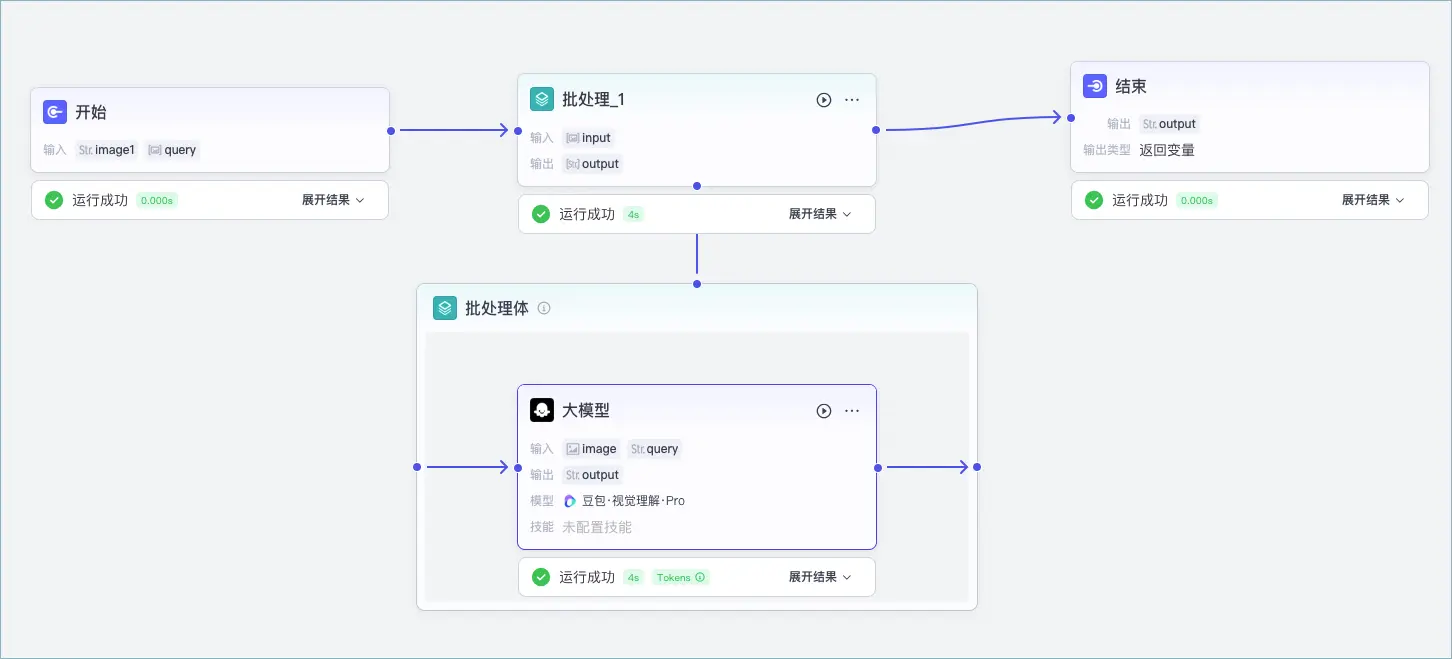The height and width of the screenshot is (659, 1452).
Task: Open the 批处理_1 node more options menu
Action: pyautogui.click(x=852, y=100)
